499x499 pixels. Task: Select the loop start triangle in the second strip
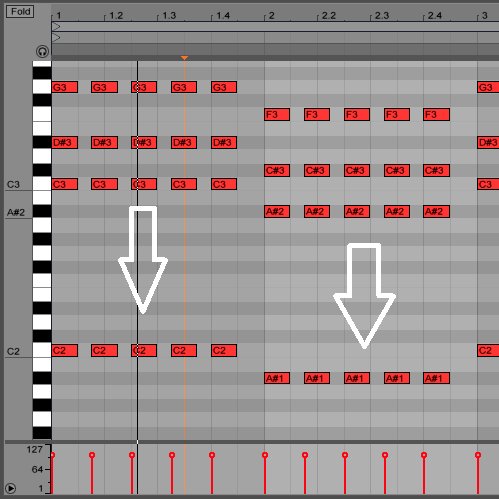[56, 37]
